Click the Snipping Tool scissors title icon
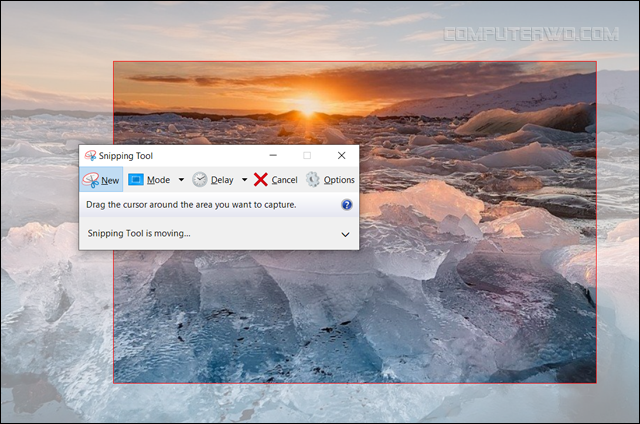Screen dimensions: 640x424 coord(90,155)
